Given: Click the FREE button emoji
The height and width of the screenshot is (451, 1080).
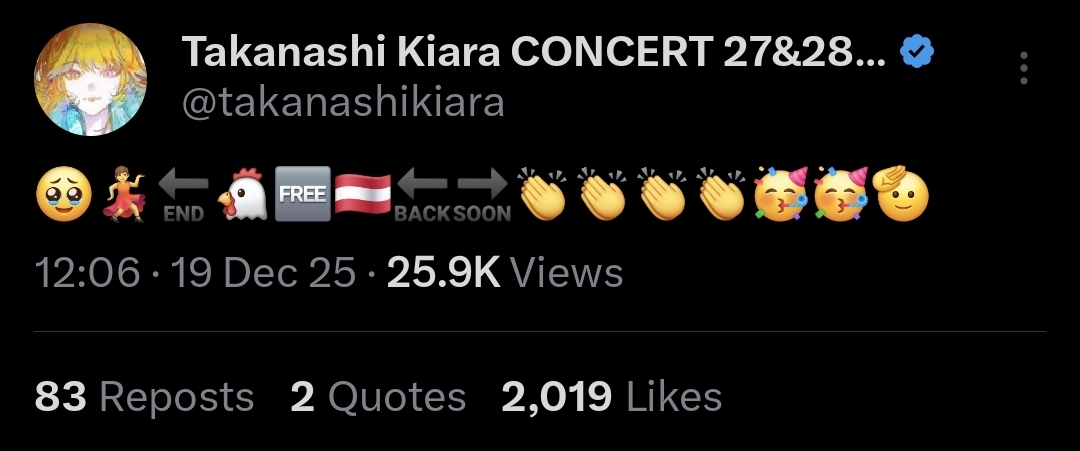Looking at the screenshot, I should tap(302, 194).
